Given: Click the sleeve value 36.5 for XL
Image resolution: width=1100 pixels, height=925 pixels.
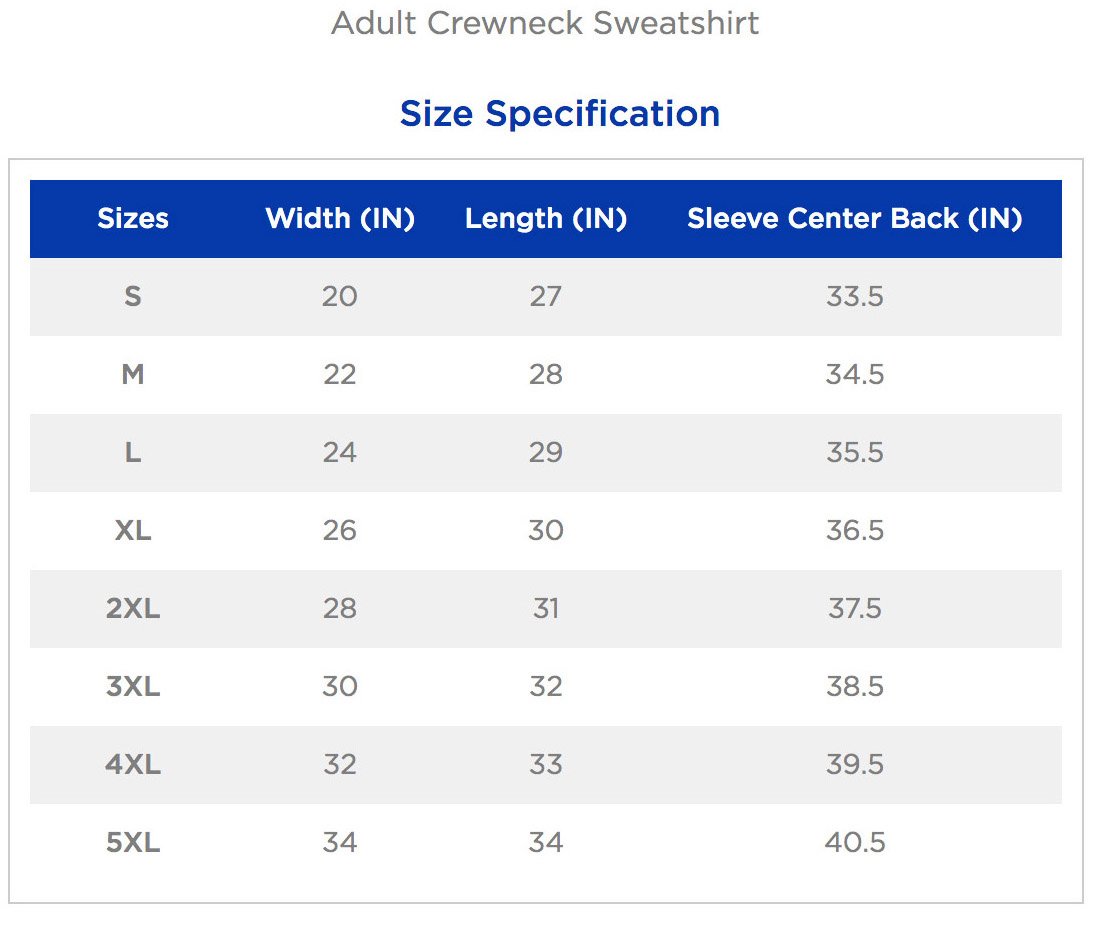Looking at the screenshot, I should pos(855,530).
